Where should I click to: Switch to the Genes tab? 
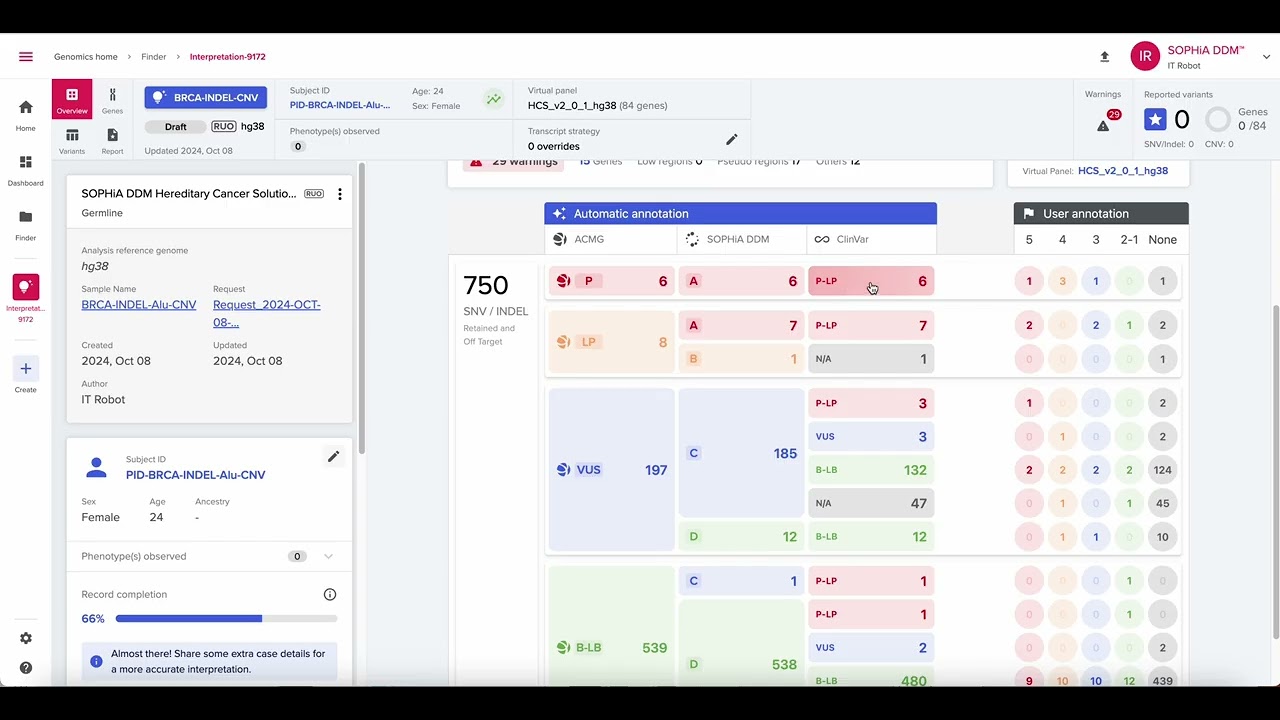[112, 100]
